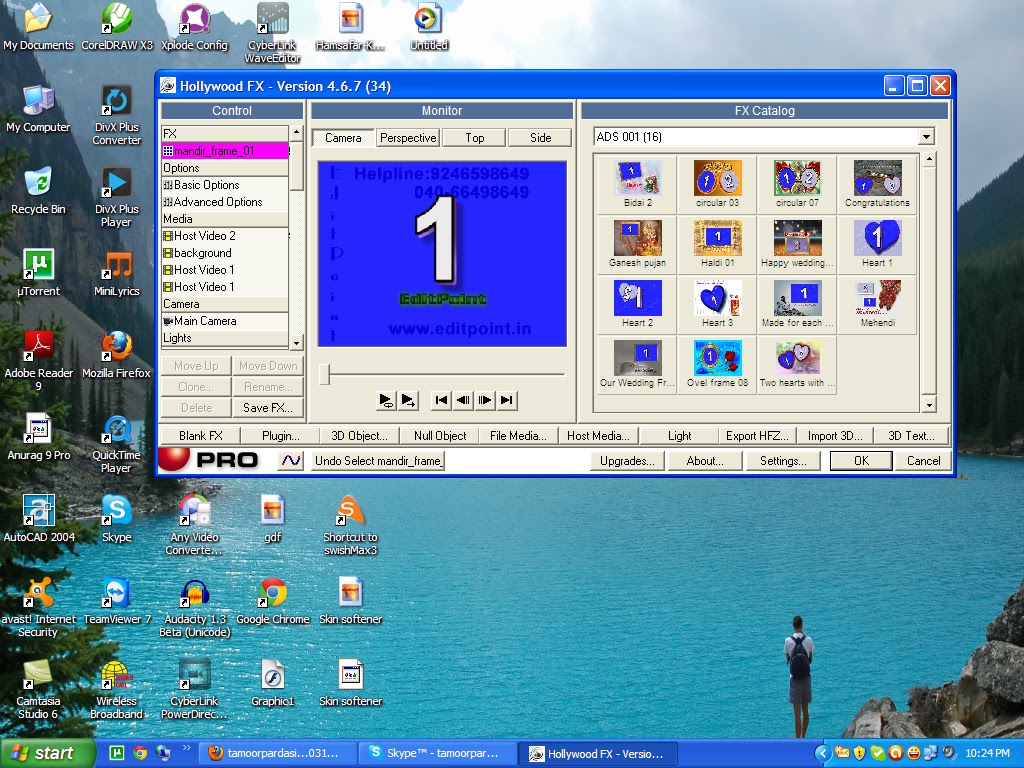
Task: Add a Light to the FX
Action: [x=679, y=436]
